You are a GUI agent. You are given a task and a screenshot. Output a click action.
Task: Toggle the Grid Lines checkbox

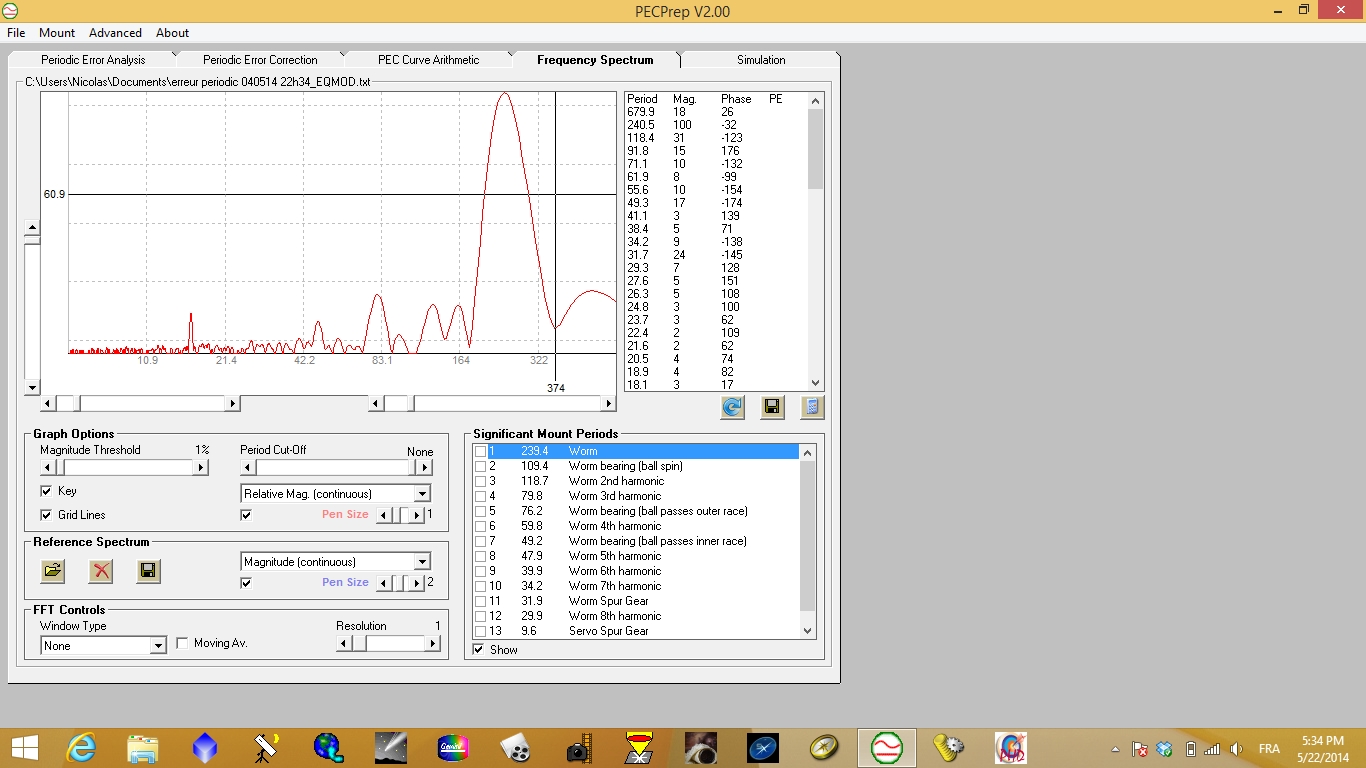coord(46,515)
